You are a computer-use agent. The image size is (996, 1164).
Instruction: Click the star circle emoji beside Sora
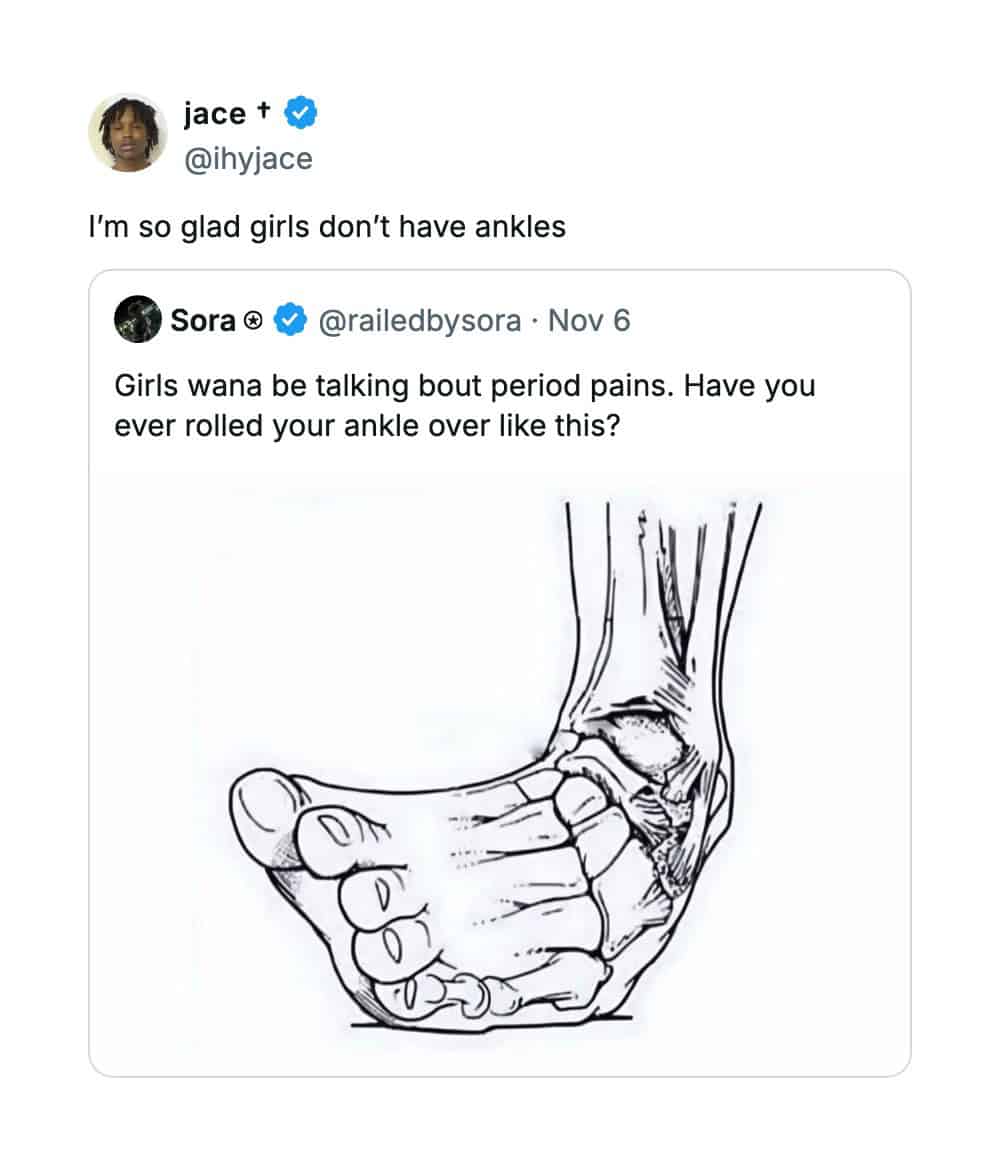[253, 321]
